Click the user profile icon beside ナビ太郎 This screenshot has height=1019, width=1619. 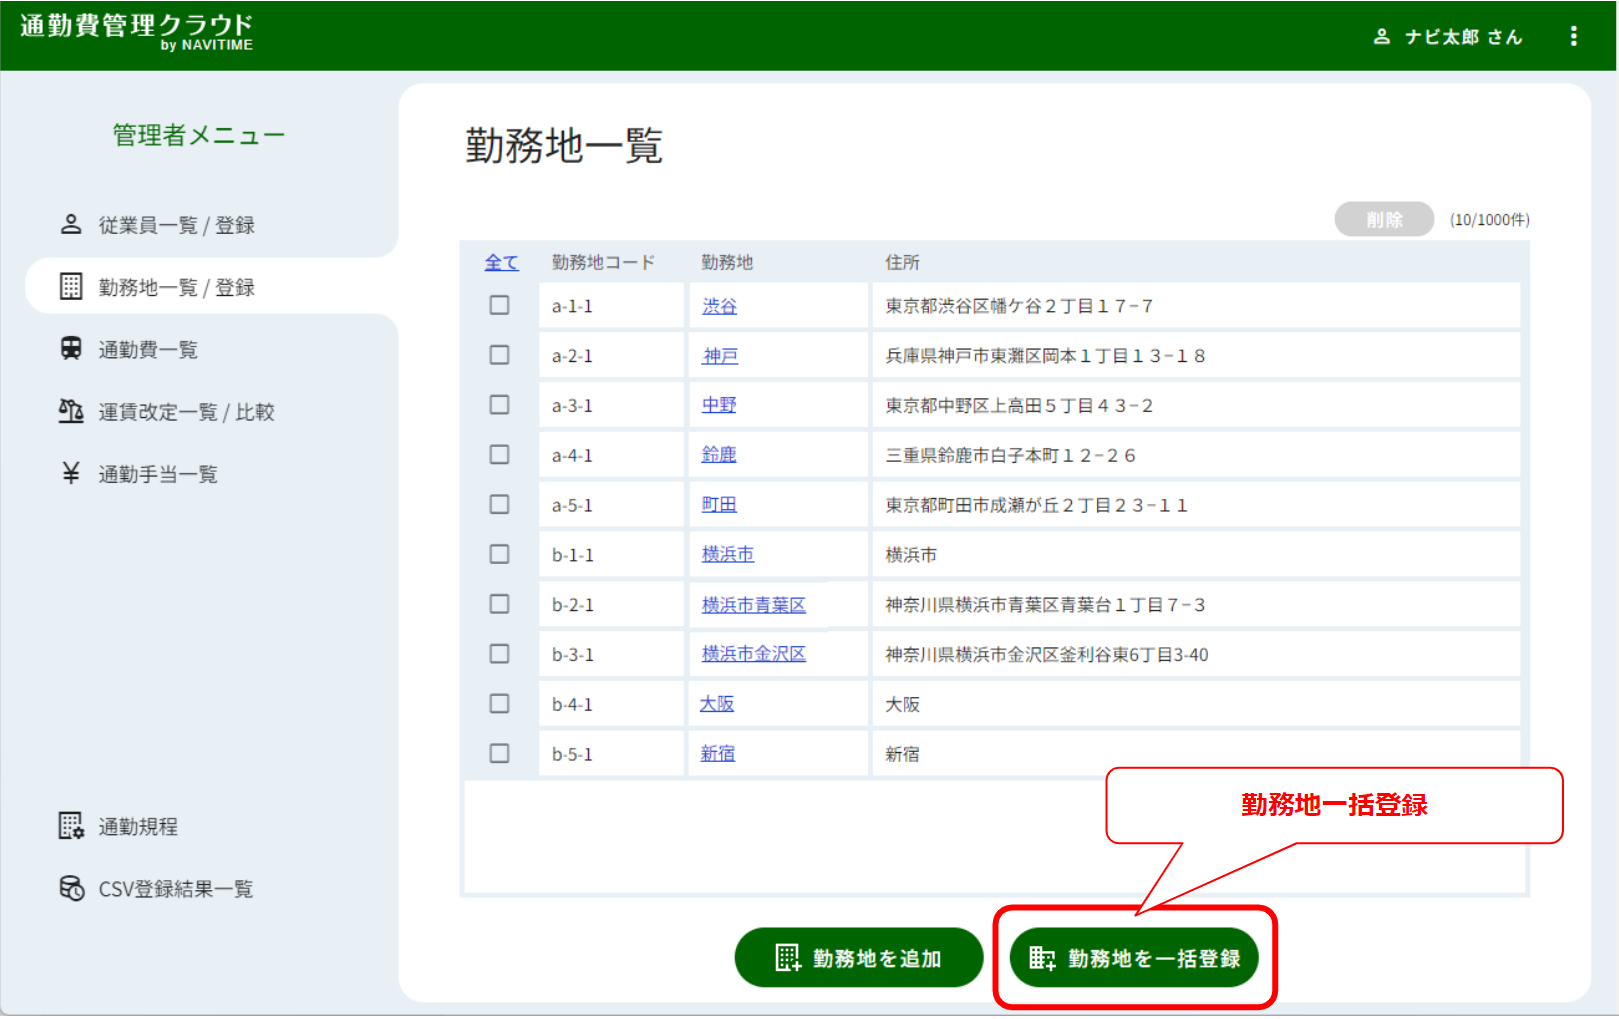click(x=1382, y=37)
